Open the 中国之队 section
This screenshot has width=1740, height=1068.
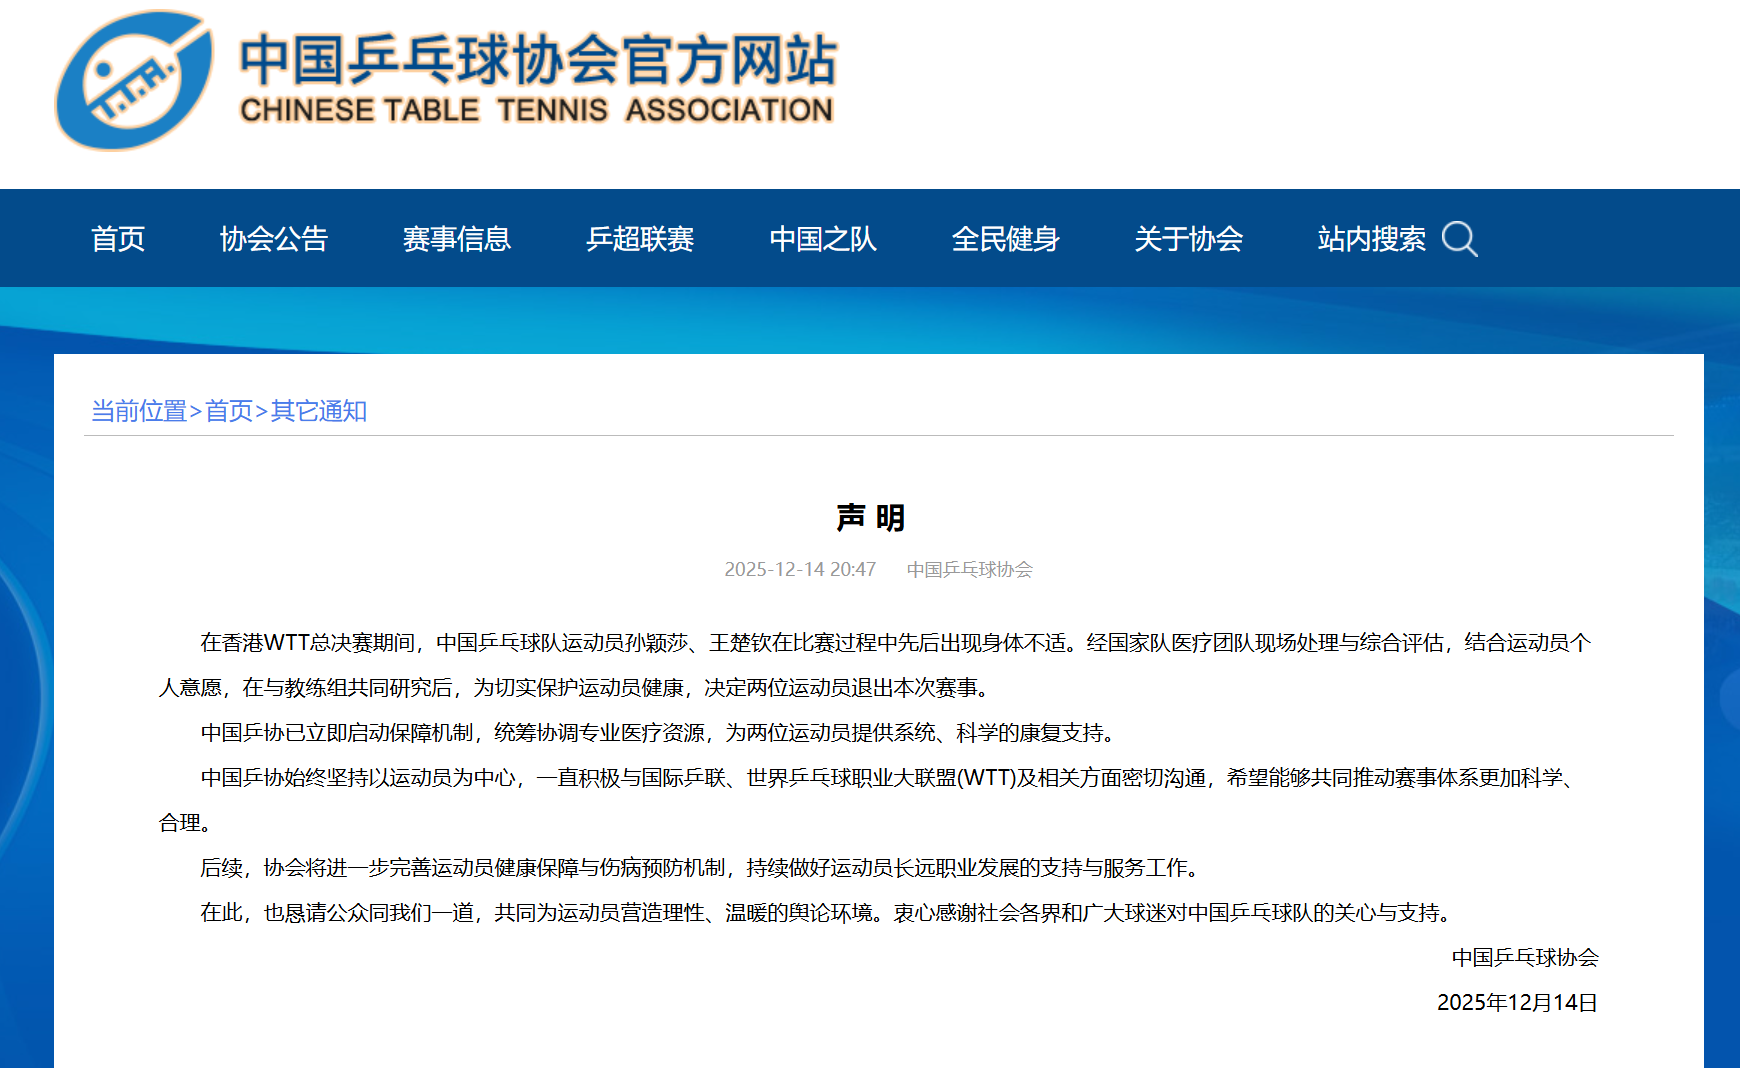822,239
